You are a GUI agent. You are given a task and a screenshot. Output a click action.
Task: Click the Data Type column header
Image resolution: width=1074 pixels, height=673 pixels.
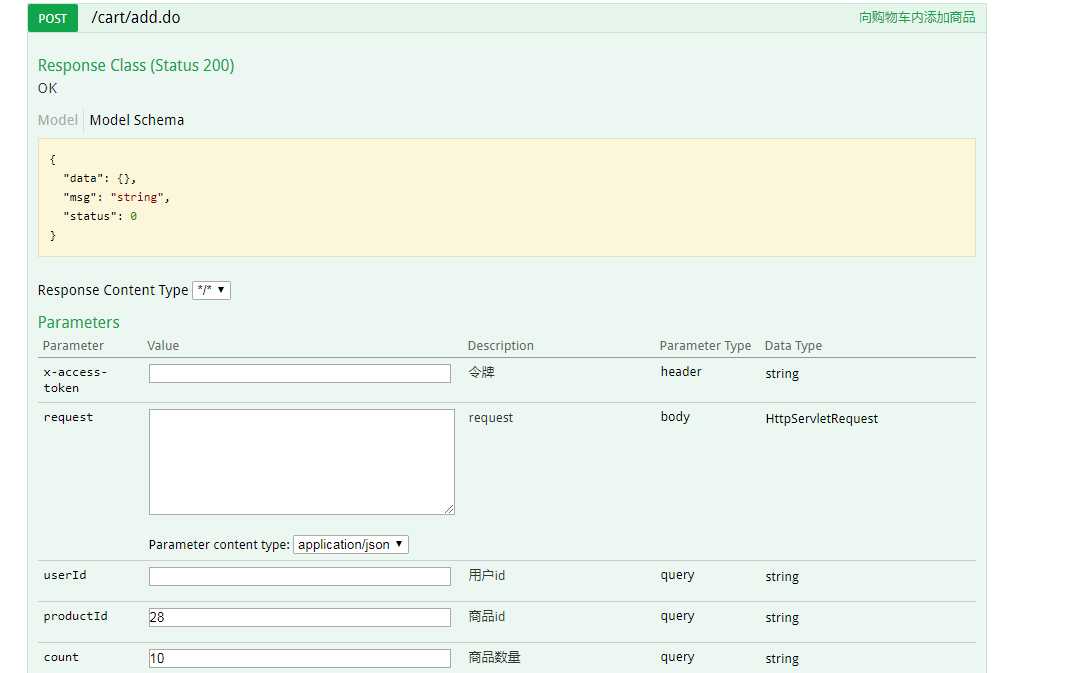coord(793,346)
